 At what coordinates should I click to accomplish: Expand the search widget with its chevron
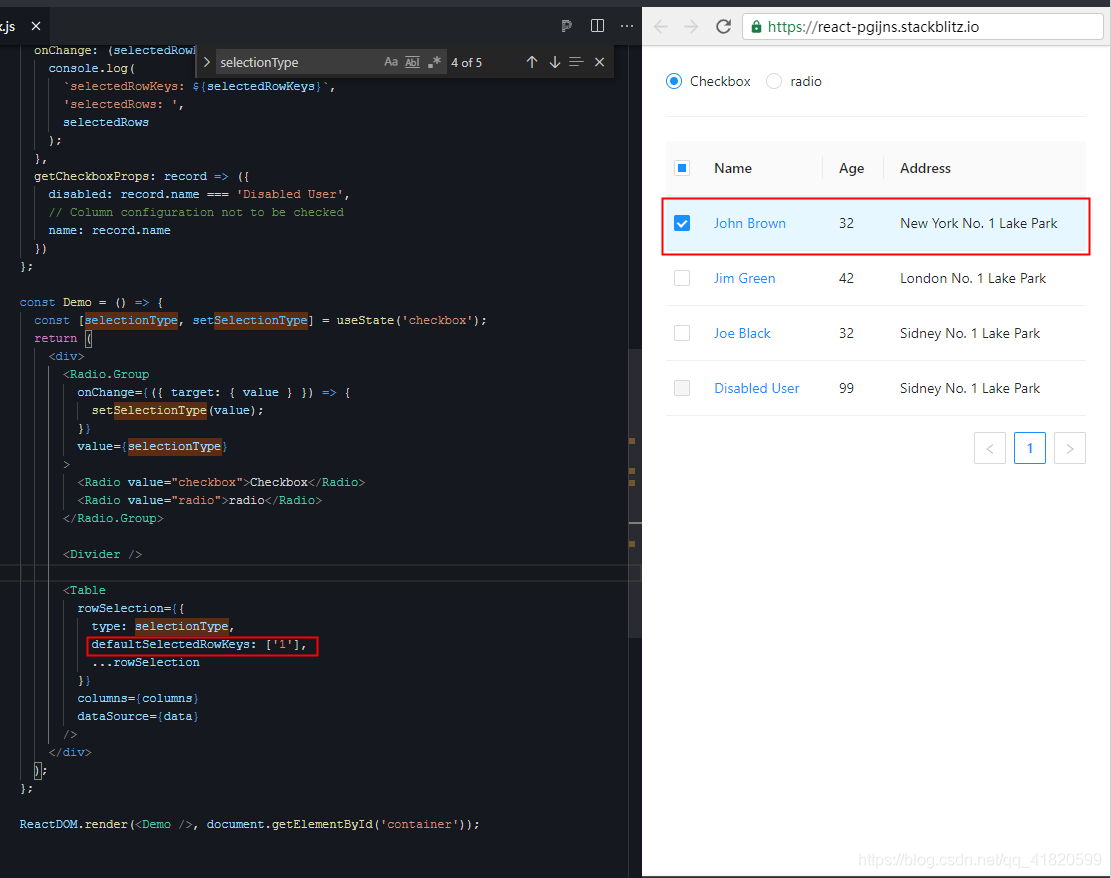(x=206, y=61)
